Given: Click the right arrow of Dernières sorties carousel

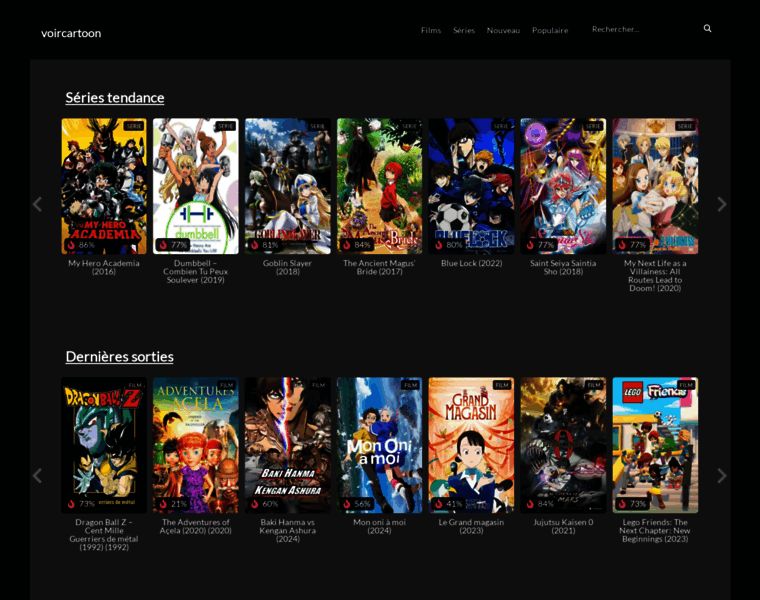Looking at the screenshot, I should coord(722,475).
